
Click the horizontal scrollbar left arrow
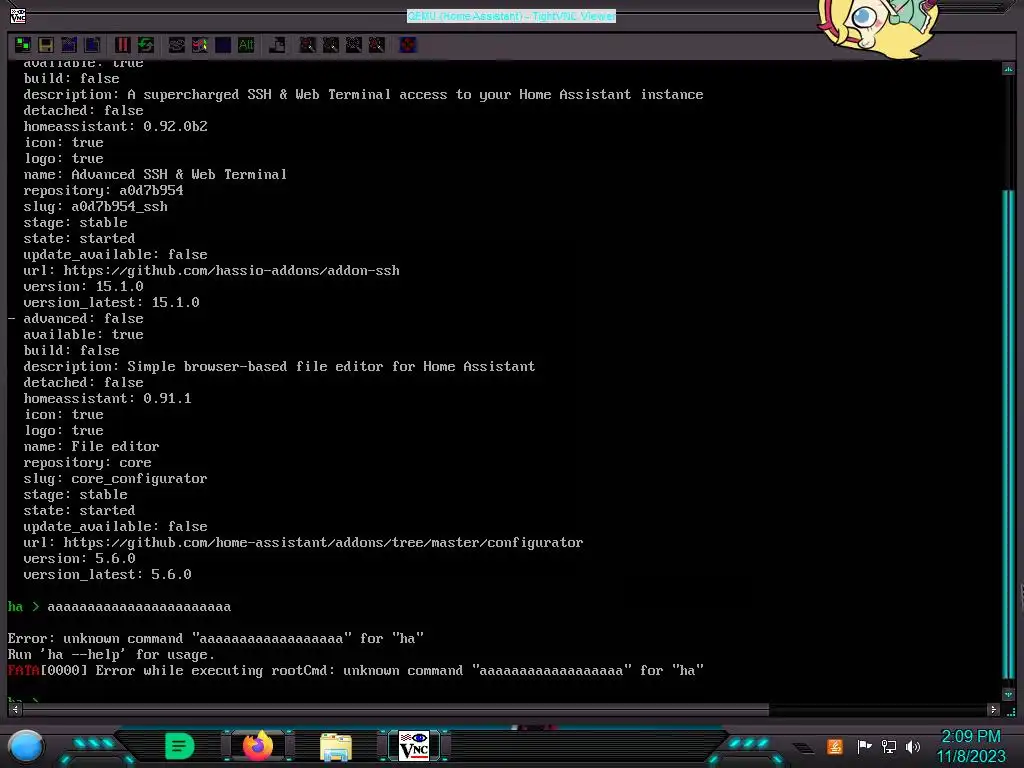15,709
